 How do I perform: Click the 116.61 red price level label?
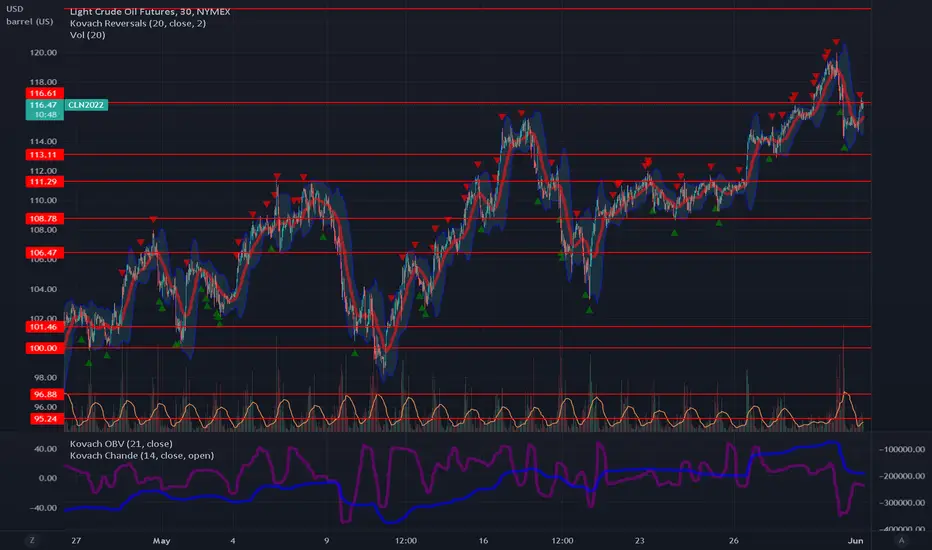(44, 93)
